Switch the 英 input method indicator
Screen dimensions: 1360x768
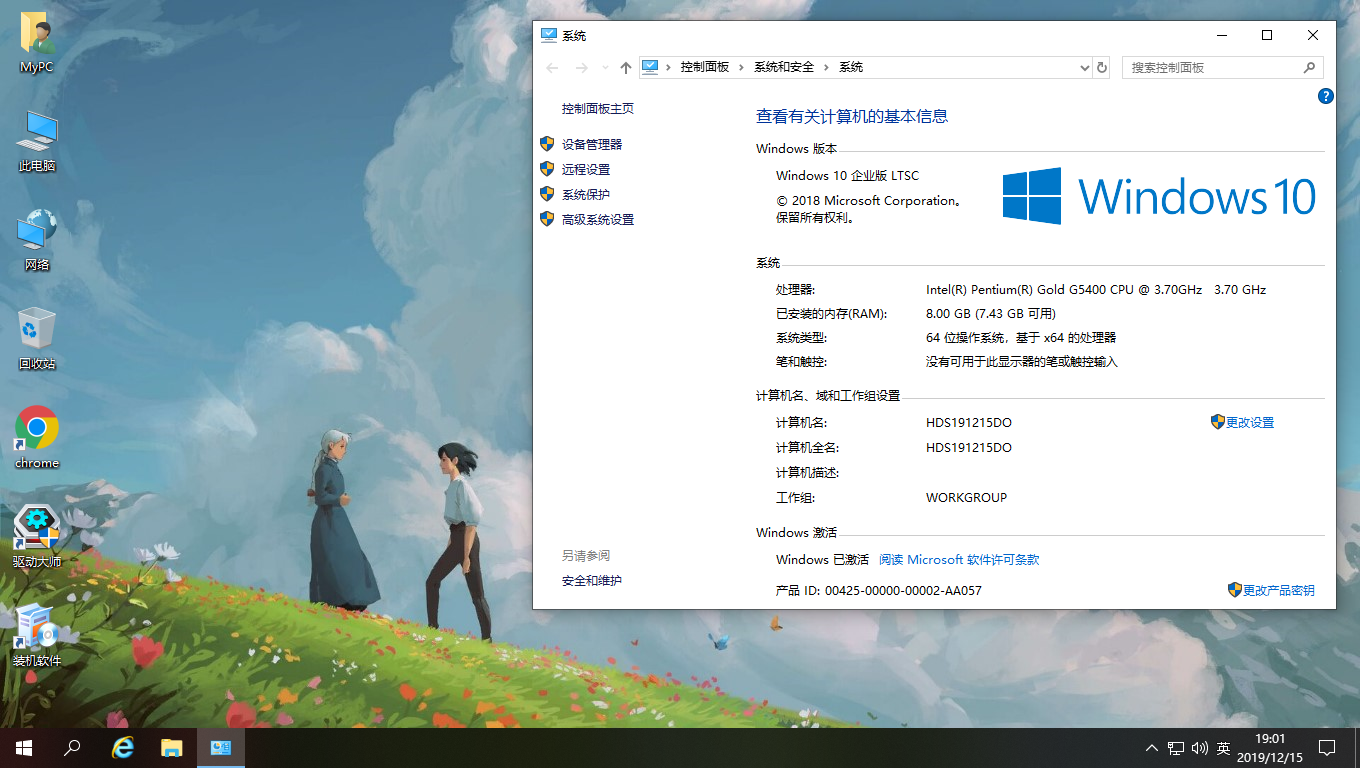coord(1224,747)
